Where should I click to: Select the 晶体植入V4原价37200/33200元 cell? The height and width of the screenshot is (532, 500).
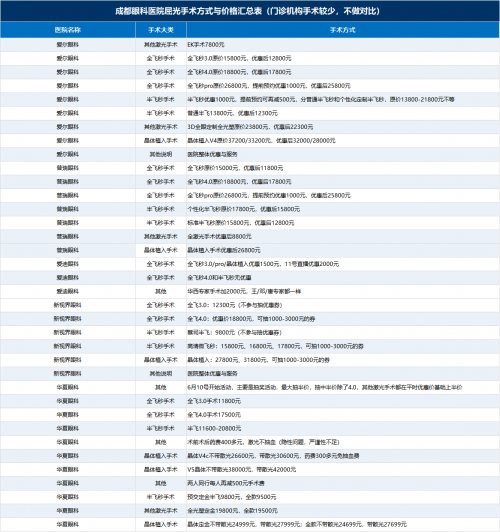[343, 140]
